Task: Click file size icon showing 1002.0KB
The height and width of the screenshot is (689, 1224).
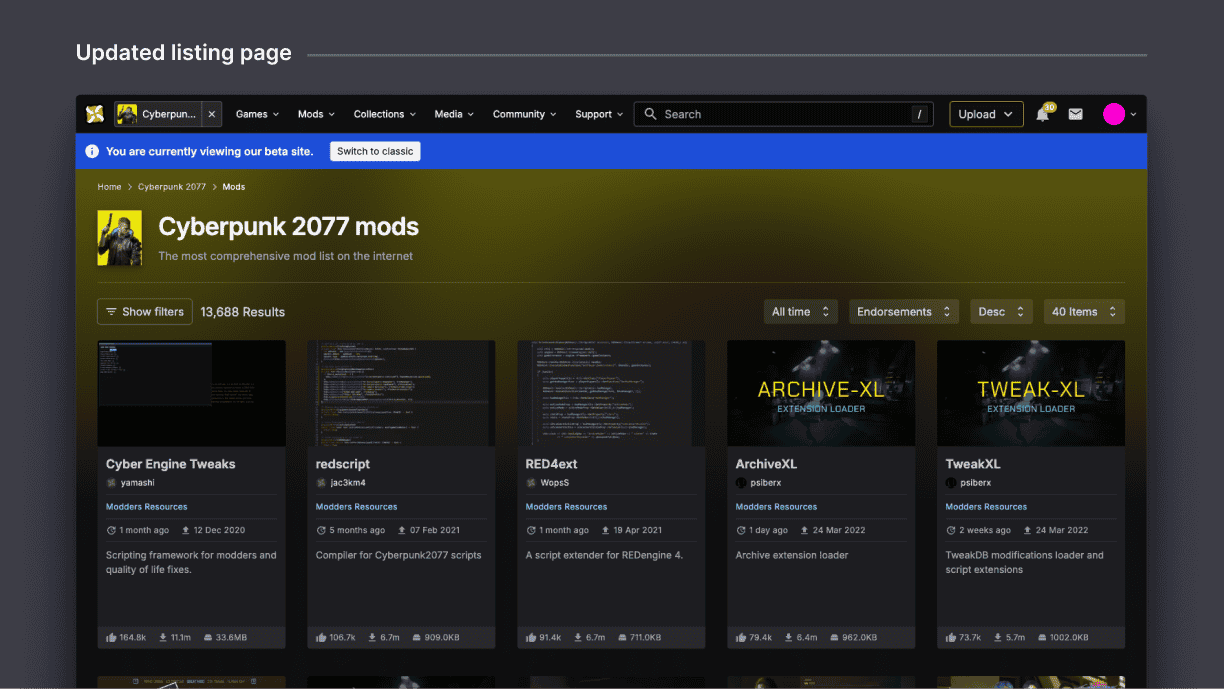Action: pos(1041,637)
